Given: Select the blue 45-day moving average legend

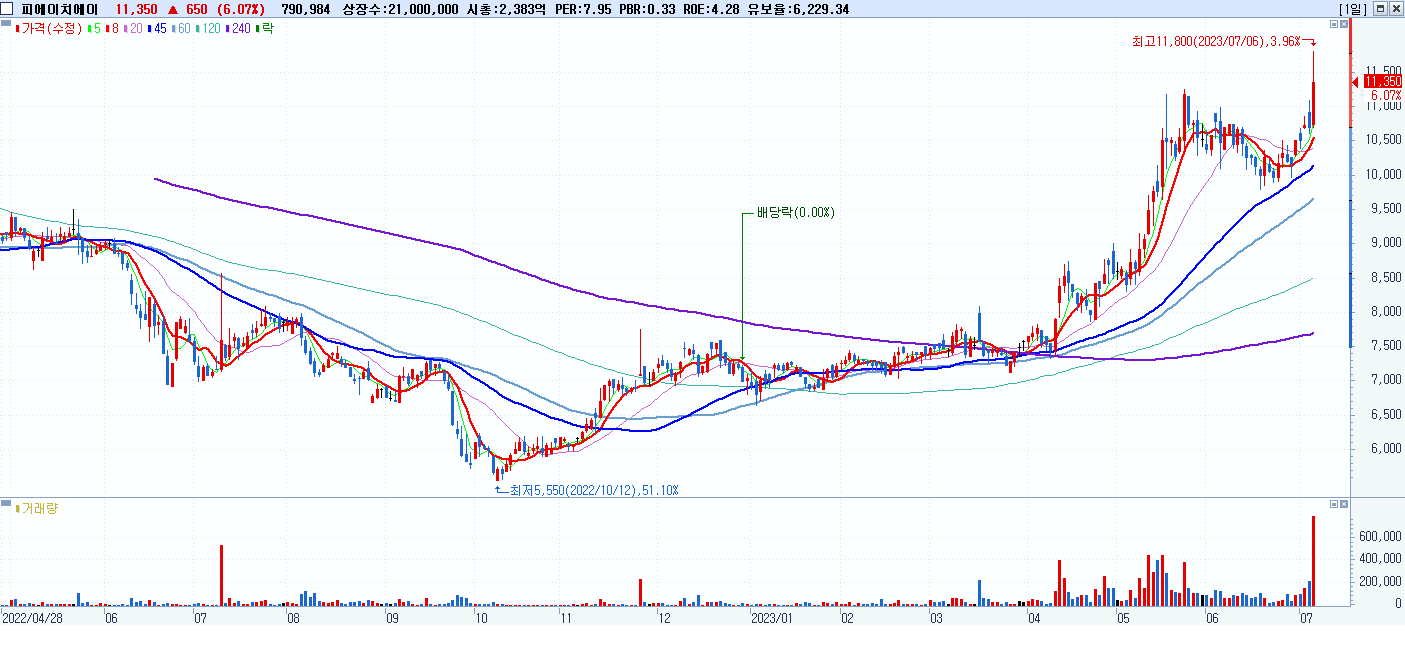Looking at the screenshot, I should (x=156, y=29).
